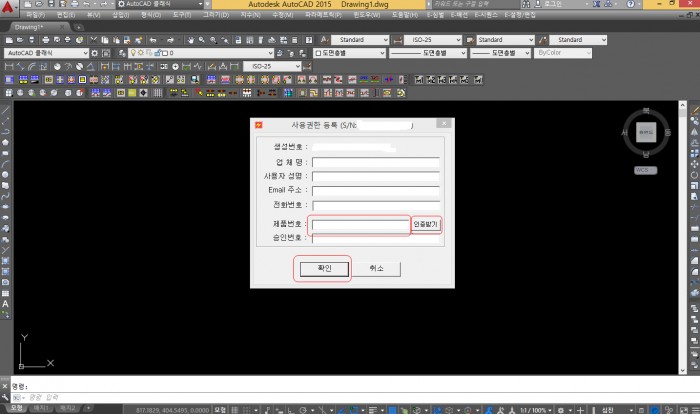
Task: Toggle the grid display in the status bar
Action: pos(235,410)
